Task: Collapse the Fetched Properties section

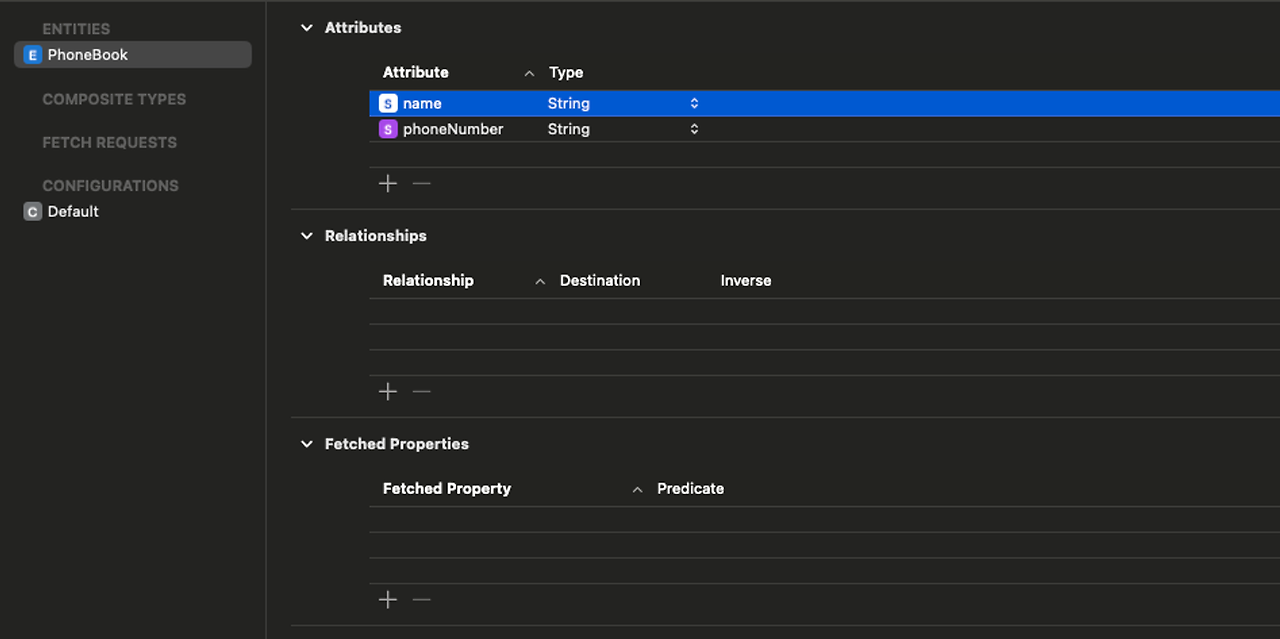Action: 307,444
